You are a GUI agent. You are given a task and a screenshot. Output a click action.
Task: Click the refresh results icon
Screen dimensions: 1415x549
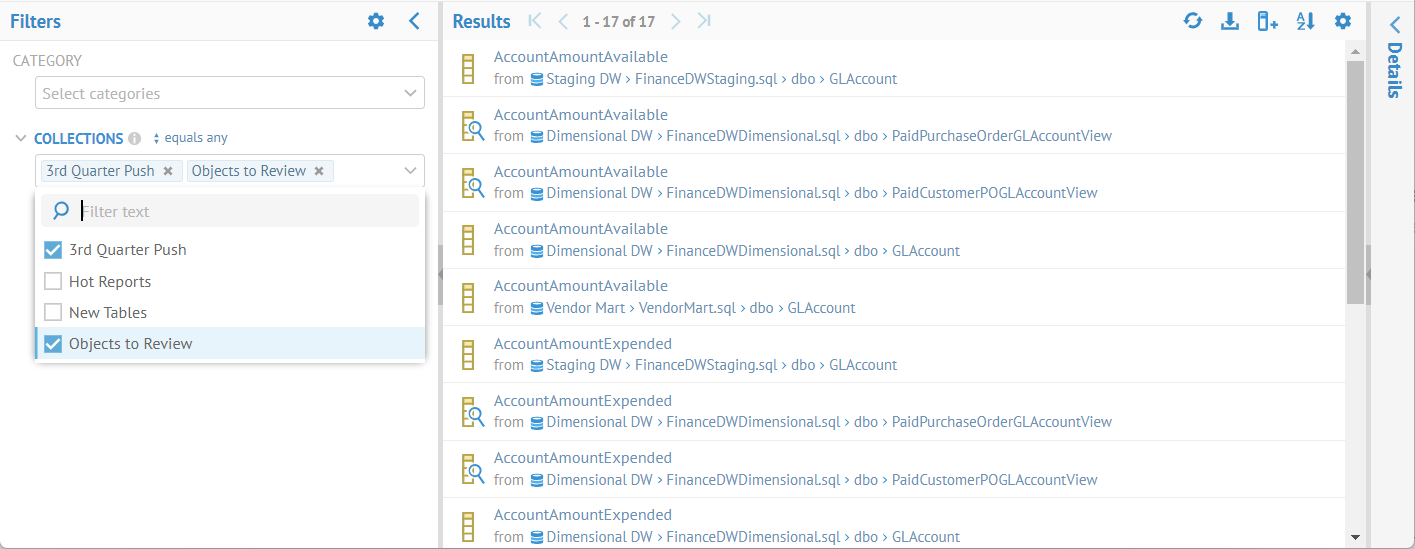click(x=1192, y=21)
